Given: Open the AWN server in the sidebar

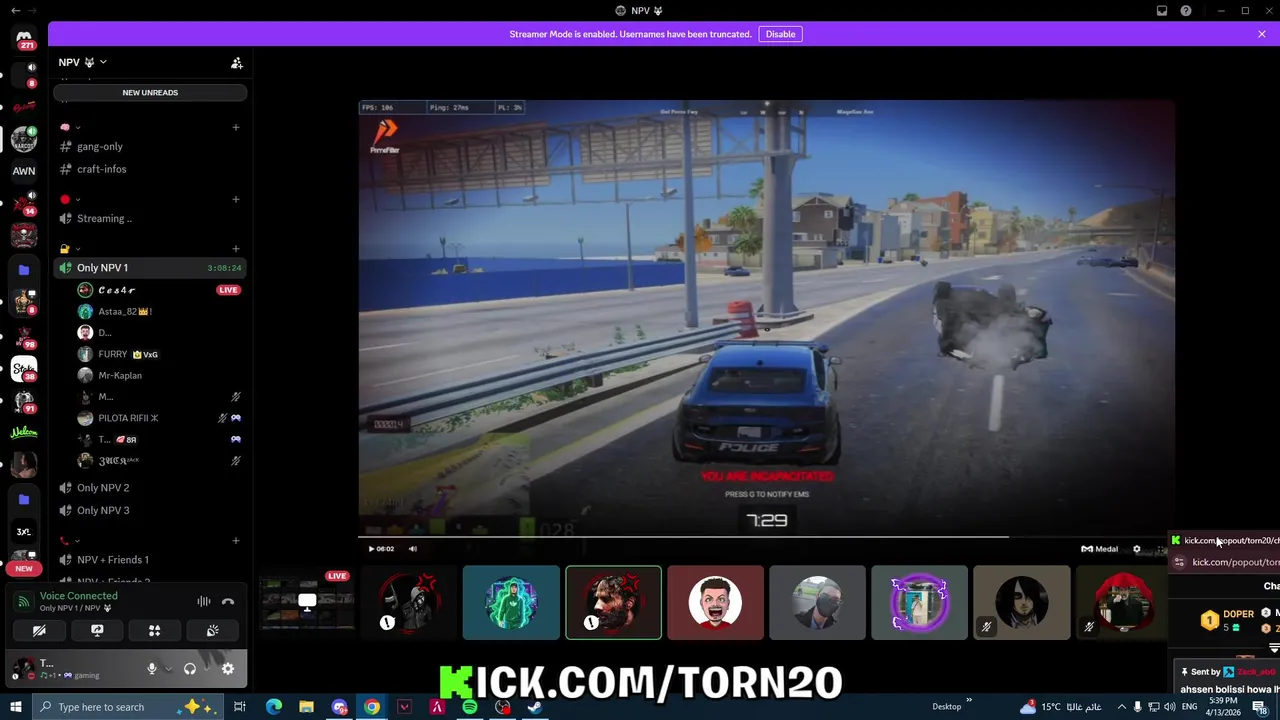Looking at the screenshot, I should tap(24, 171).
